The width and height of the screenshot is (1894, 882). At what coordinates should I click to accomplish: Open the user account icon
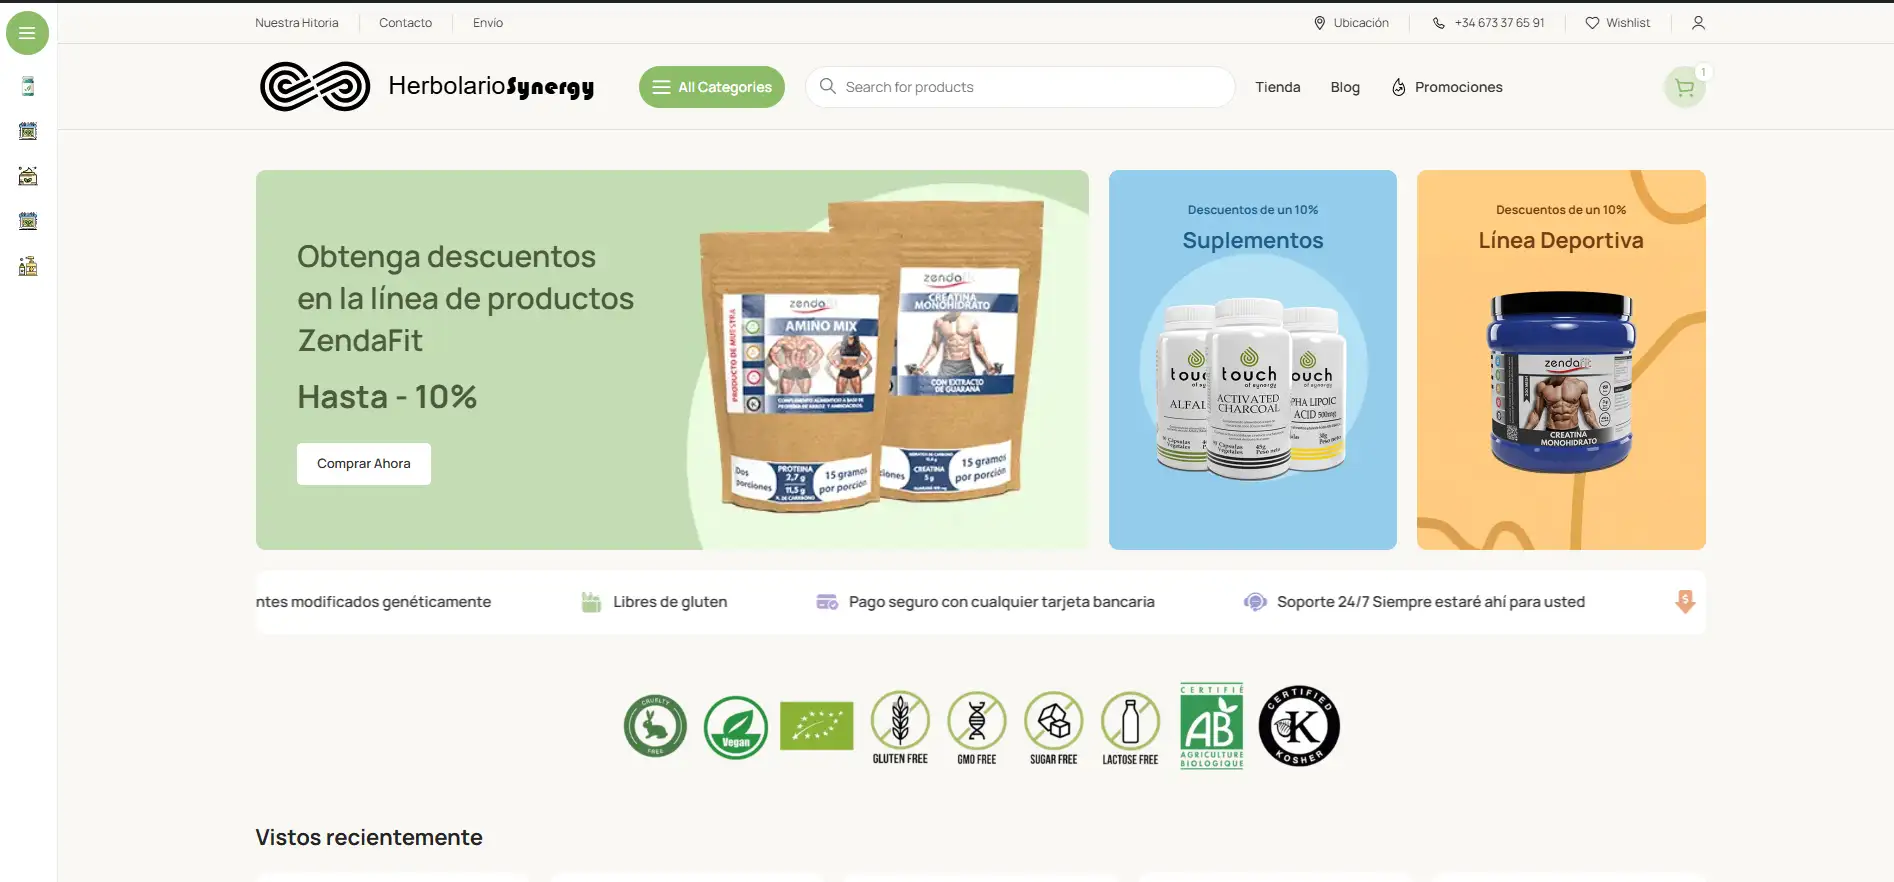pyautogui.click(x=1698, y=23)
